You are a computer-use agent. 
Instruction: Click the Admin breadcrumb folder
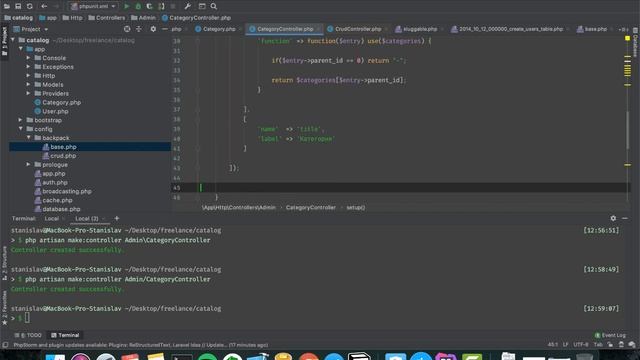tap(143, 18)
